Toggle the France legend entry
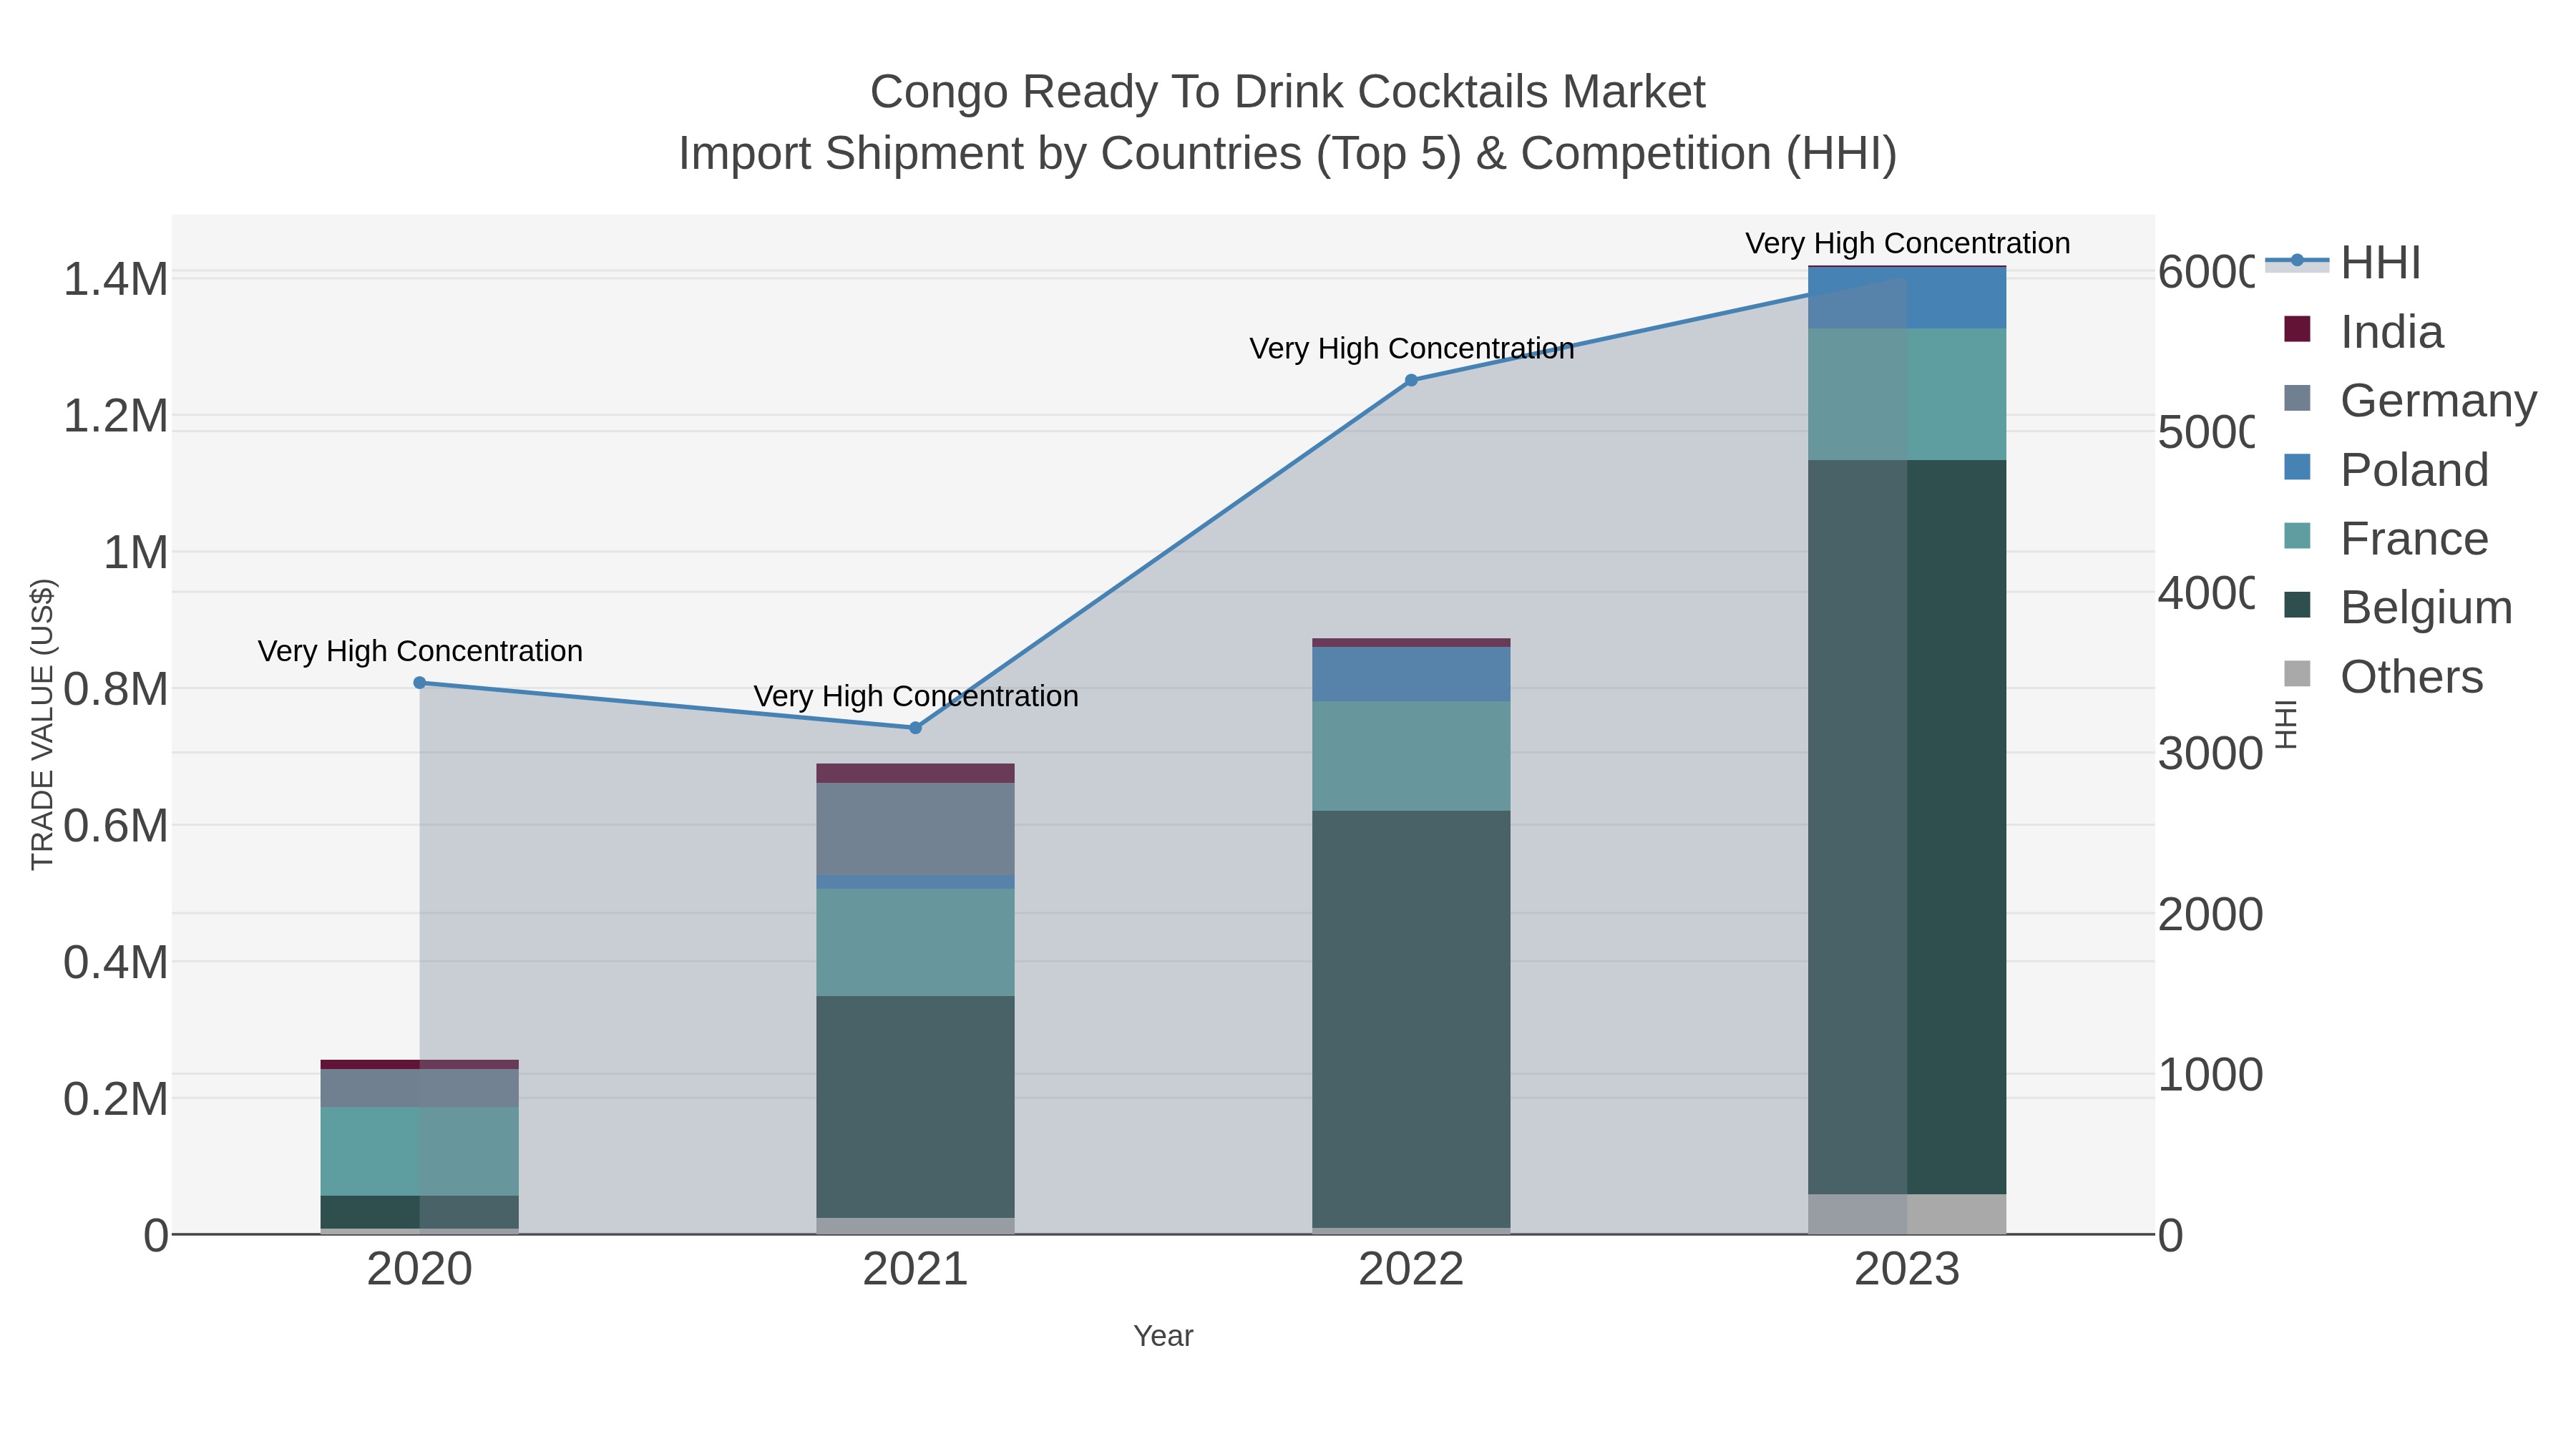This screenshot has width=2576, height=1449. (x=2386, y=539)
